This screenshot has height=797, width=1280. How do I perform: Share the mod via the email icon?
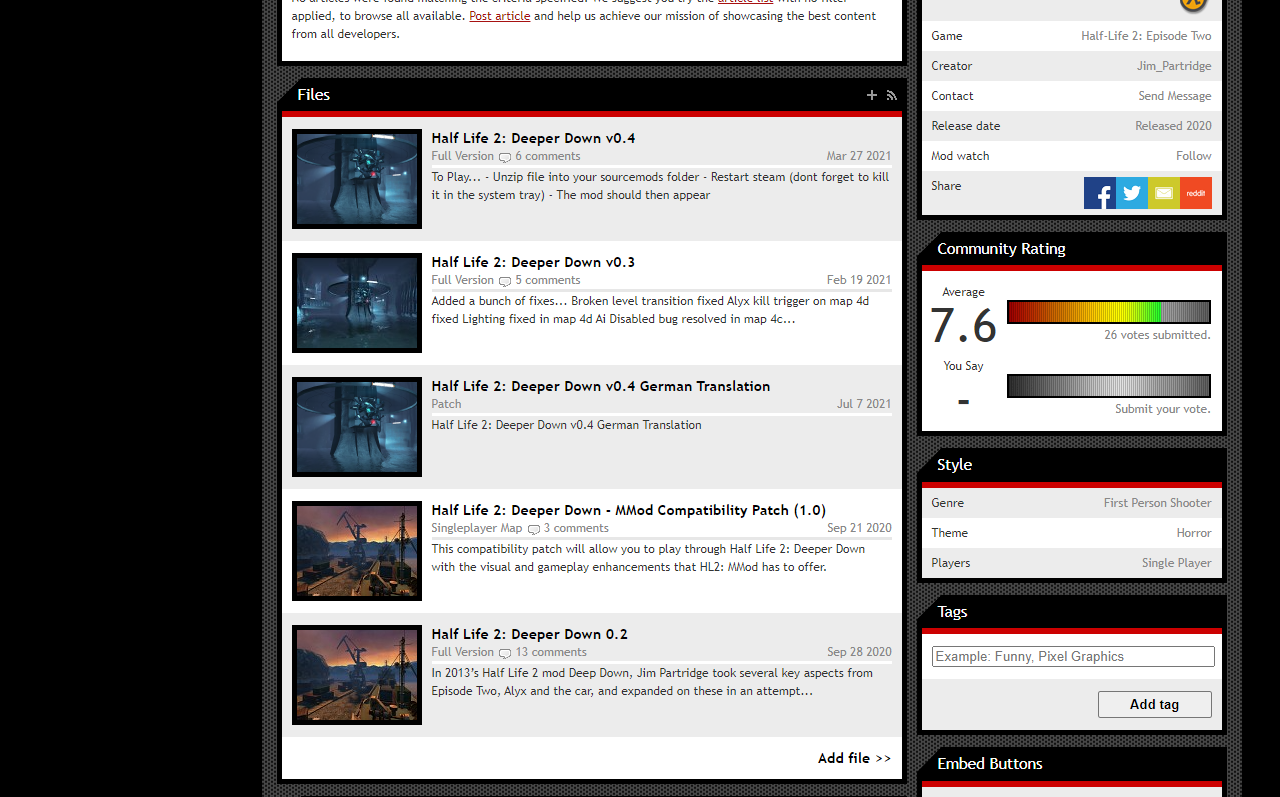click(1164, 193)
